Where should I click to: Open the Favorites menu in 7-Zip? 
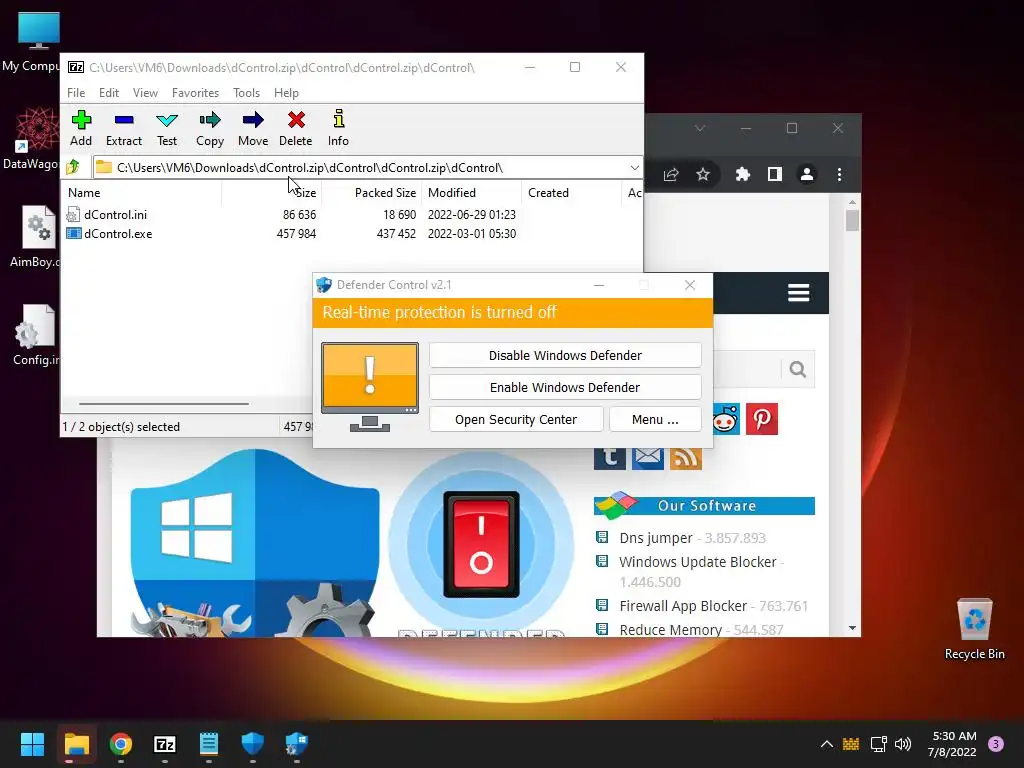(x=195, y=93)
